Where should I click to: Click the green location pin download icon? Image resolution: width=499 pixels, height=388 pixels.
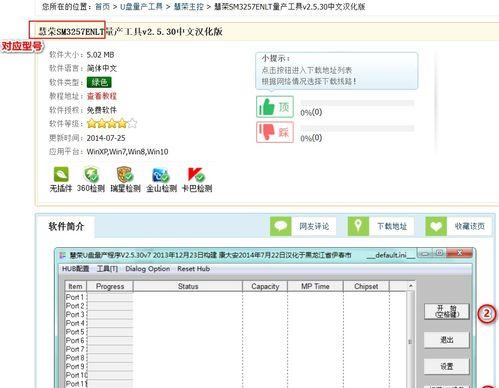358,226
